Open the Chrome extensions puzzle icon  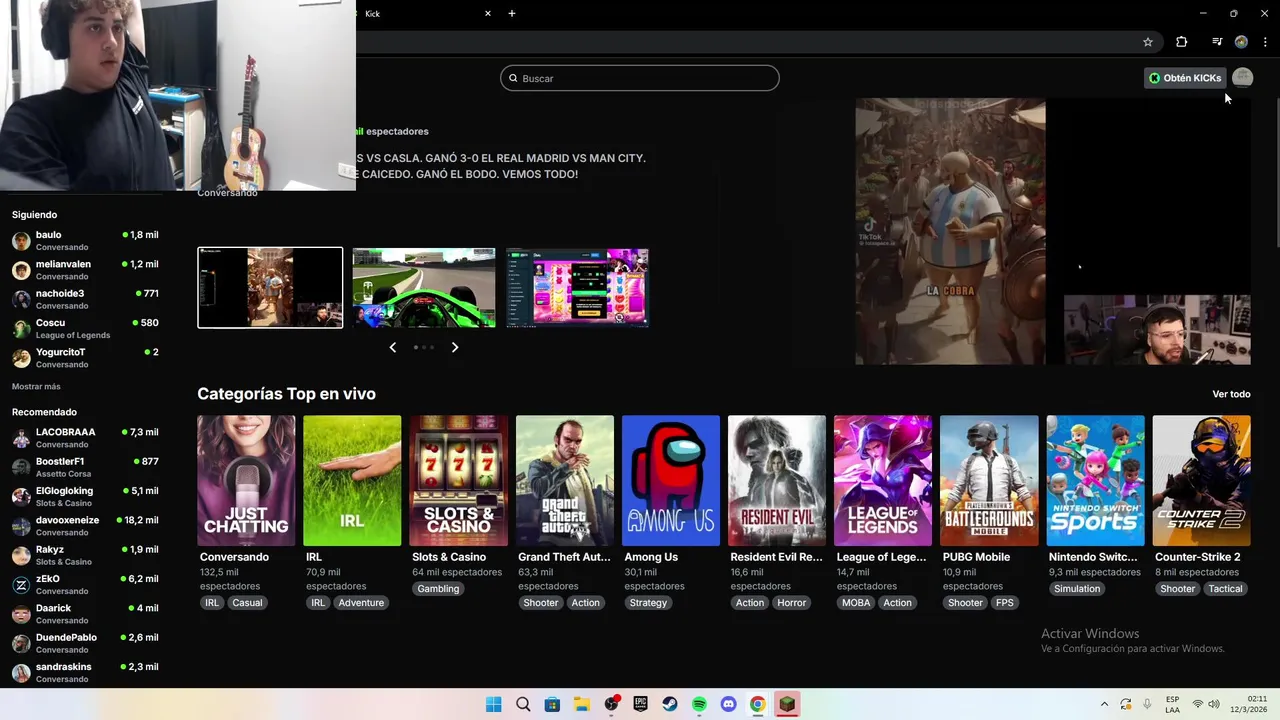click(x=1181, y=42)
